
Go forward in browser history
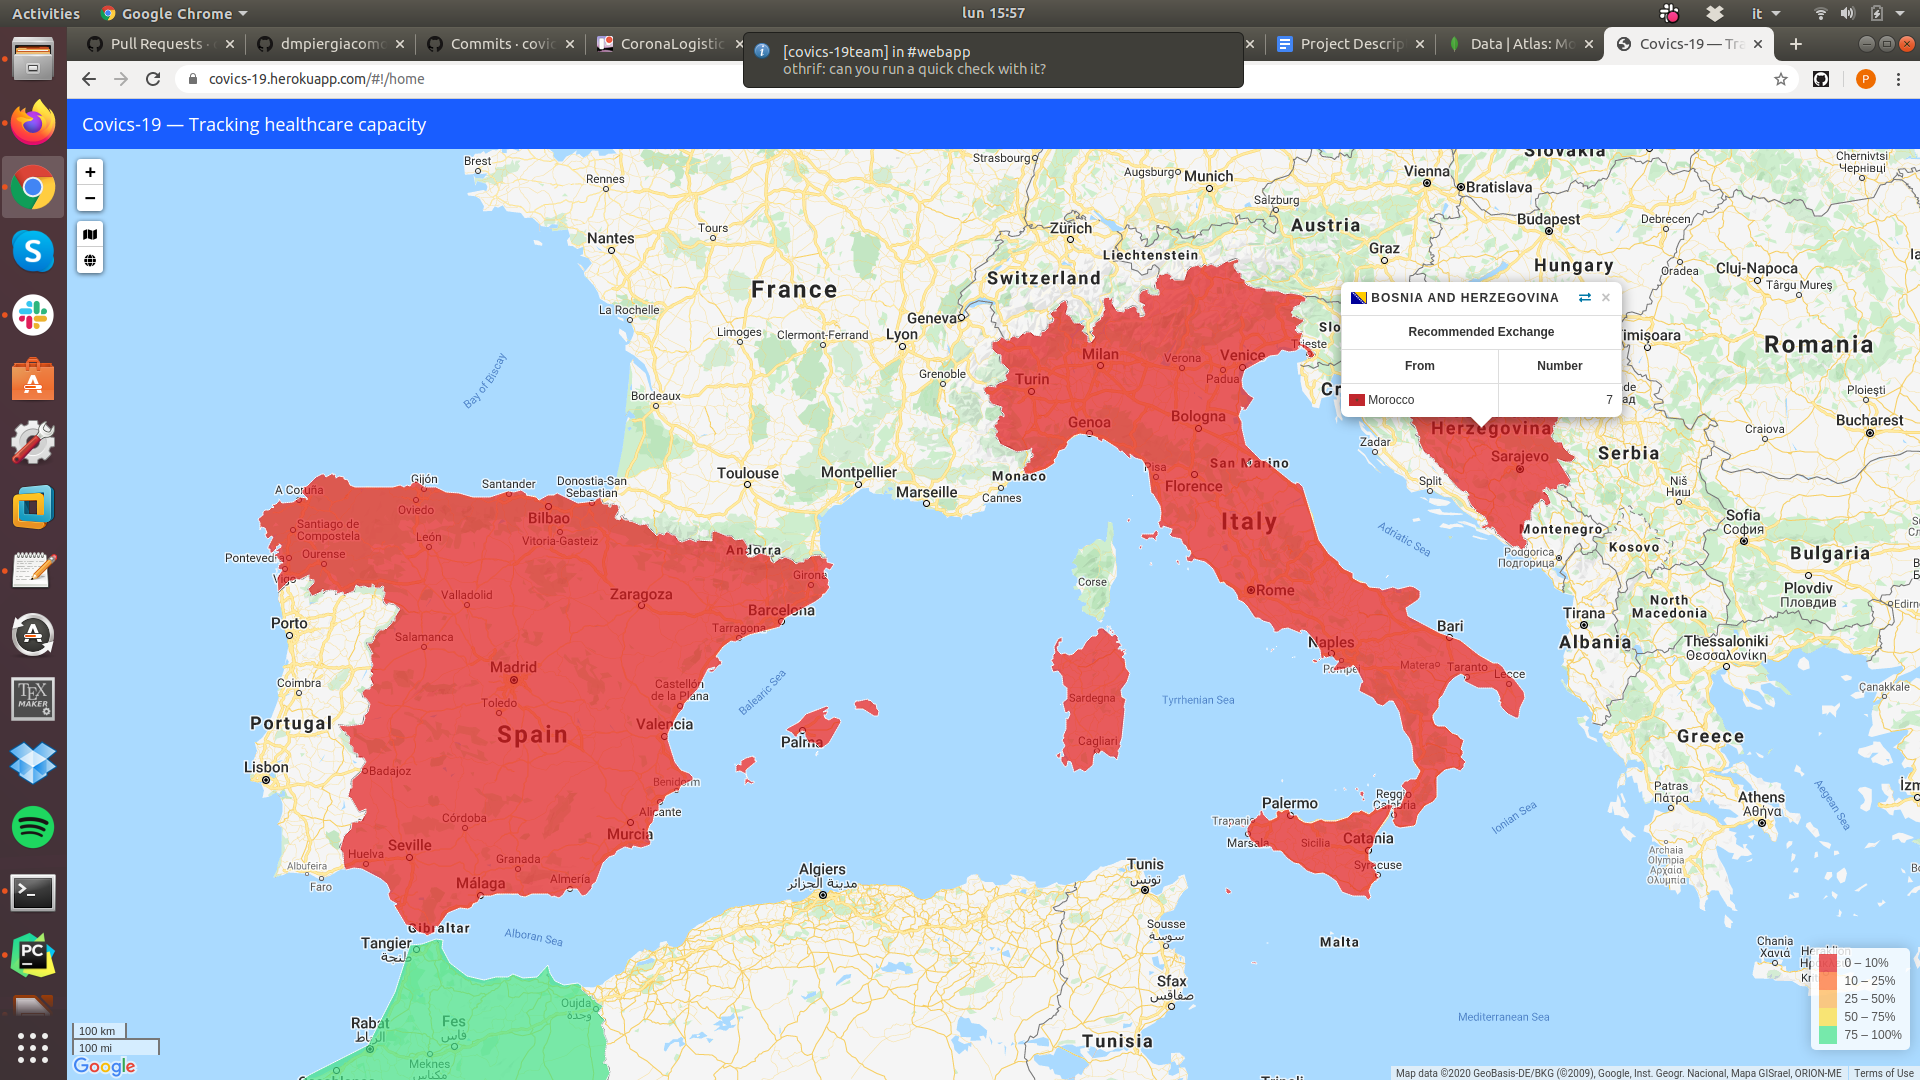pos(121,79)
